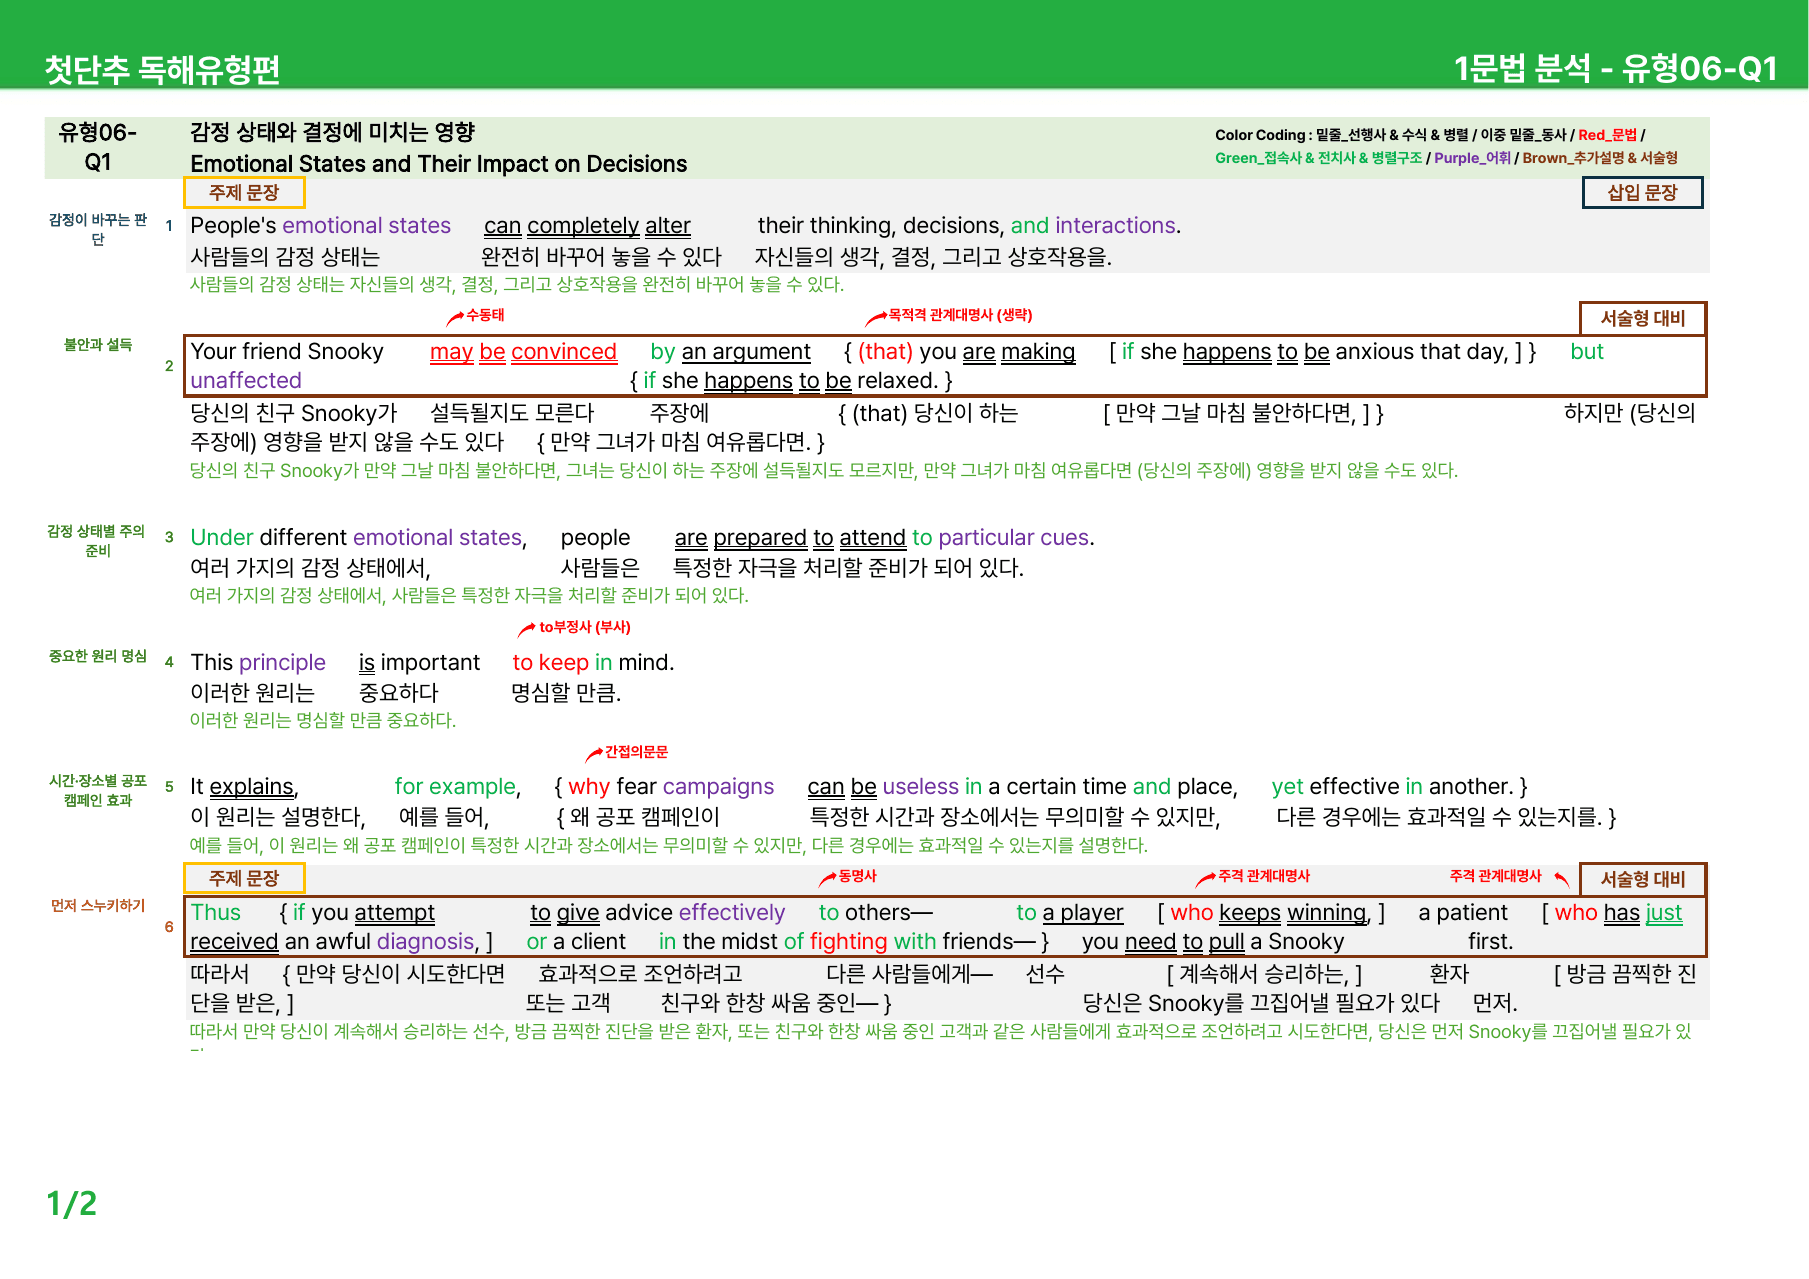
Task: Click the clause 'who keeps winning,'
Action: coord(1270,913)
